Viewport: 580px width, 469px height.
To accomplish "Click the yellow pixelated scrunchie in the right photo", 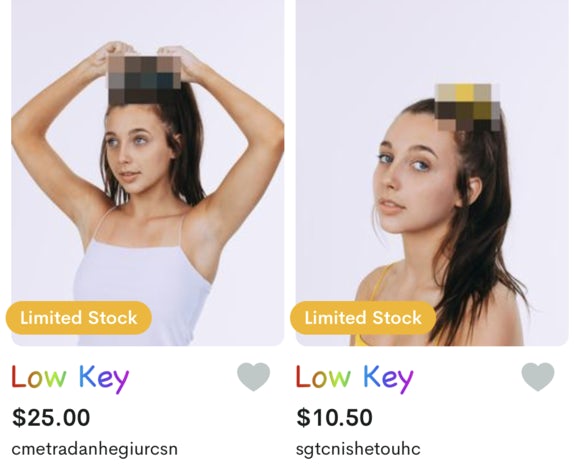I will pos(468,107).
